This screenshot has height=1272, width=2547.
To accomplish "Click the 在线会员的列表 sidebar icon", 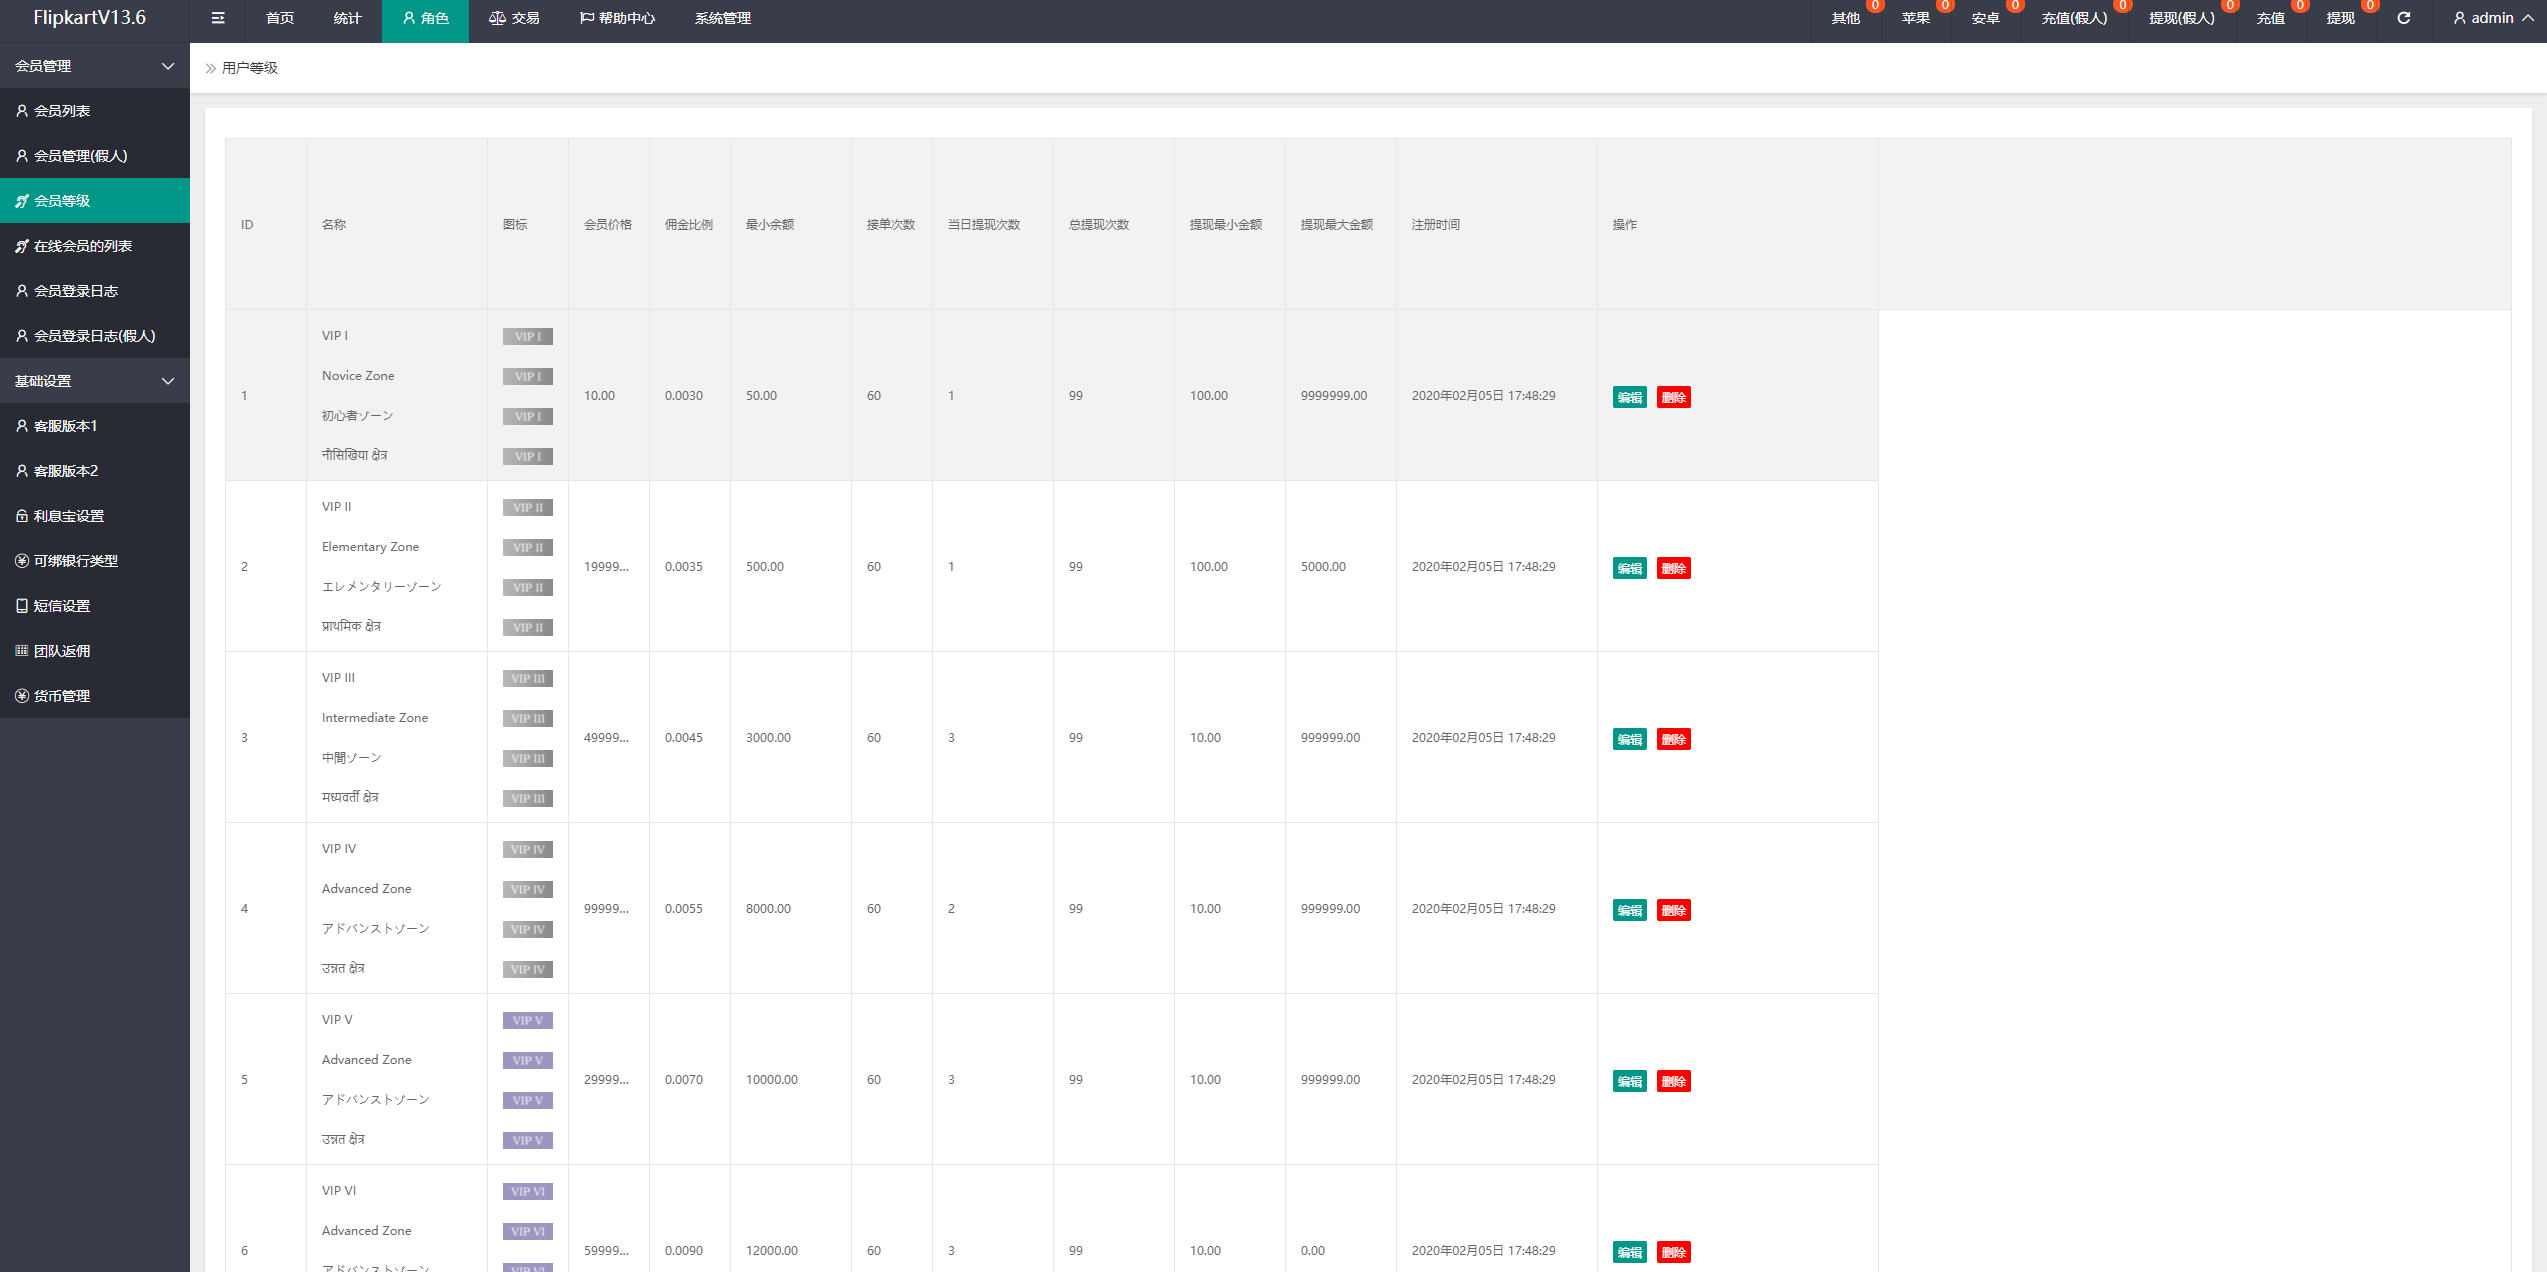I will click(22, 246).
